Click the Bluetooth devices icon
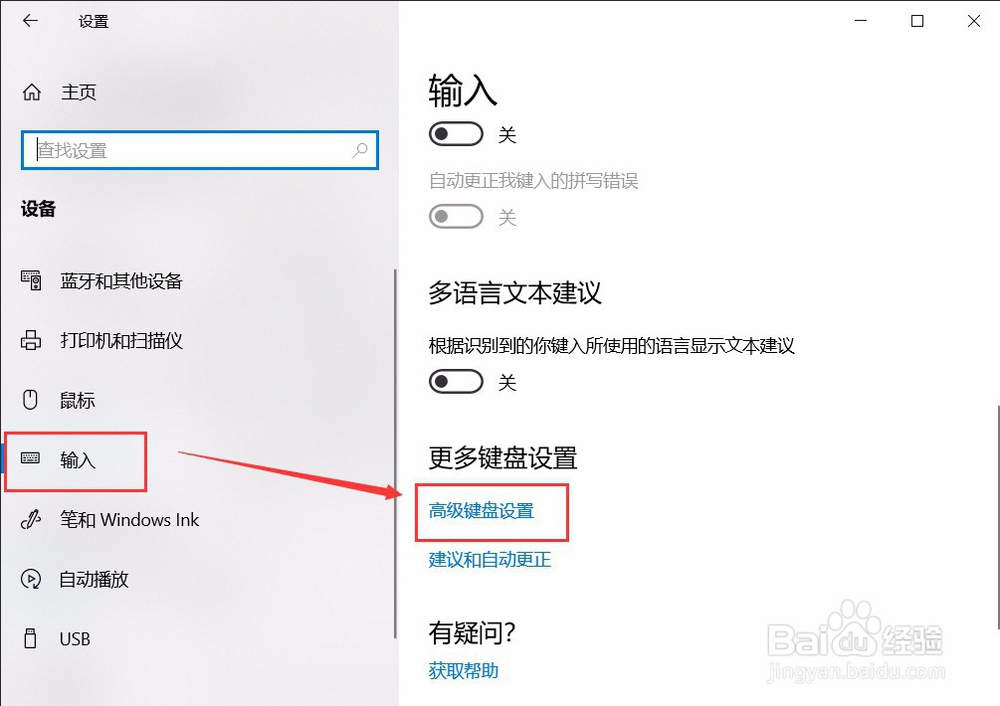 click(31, 280)
